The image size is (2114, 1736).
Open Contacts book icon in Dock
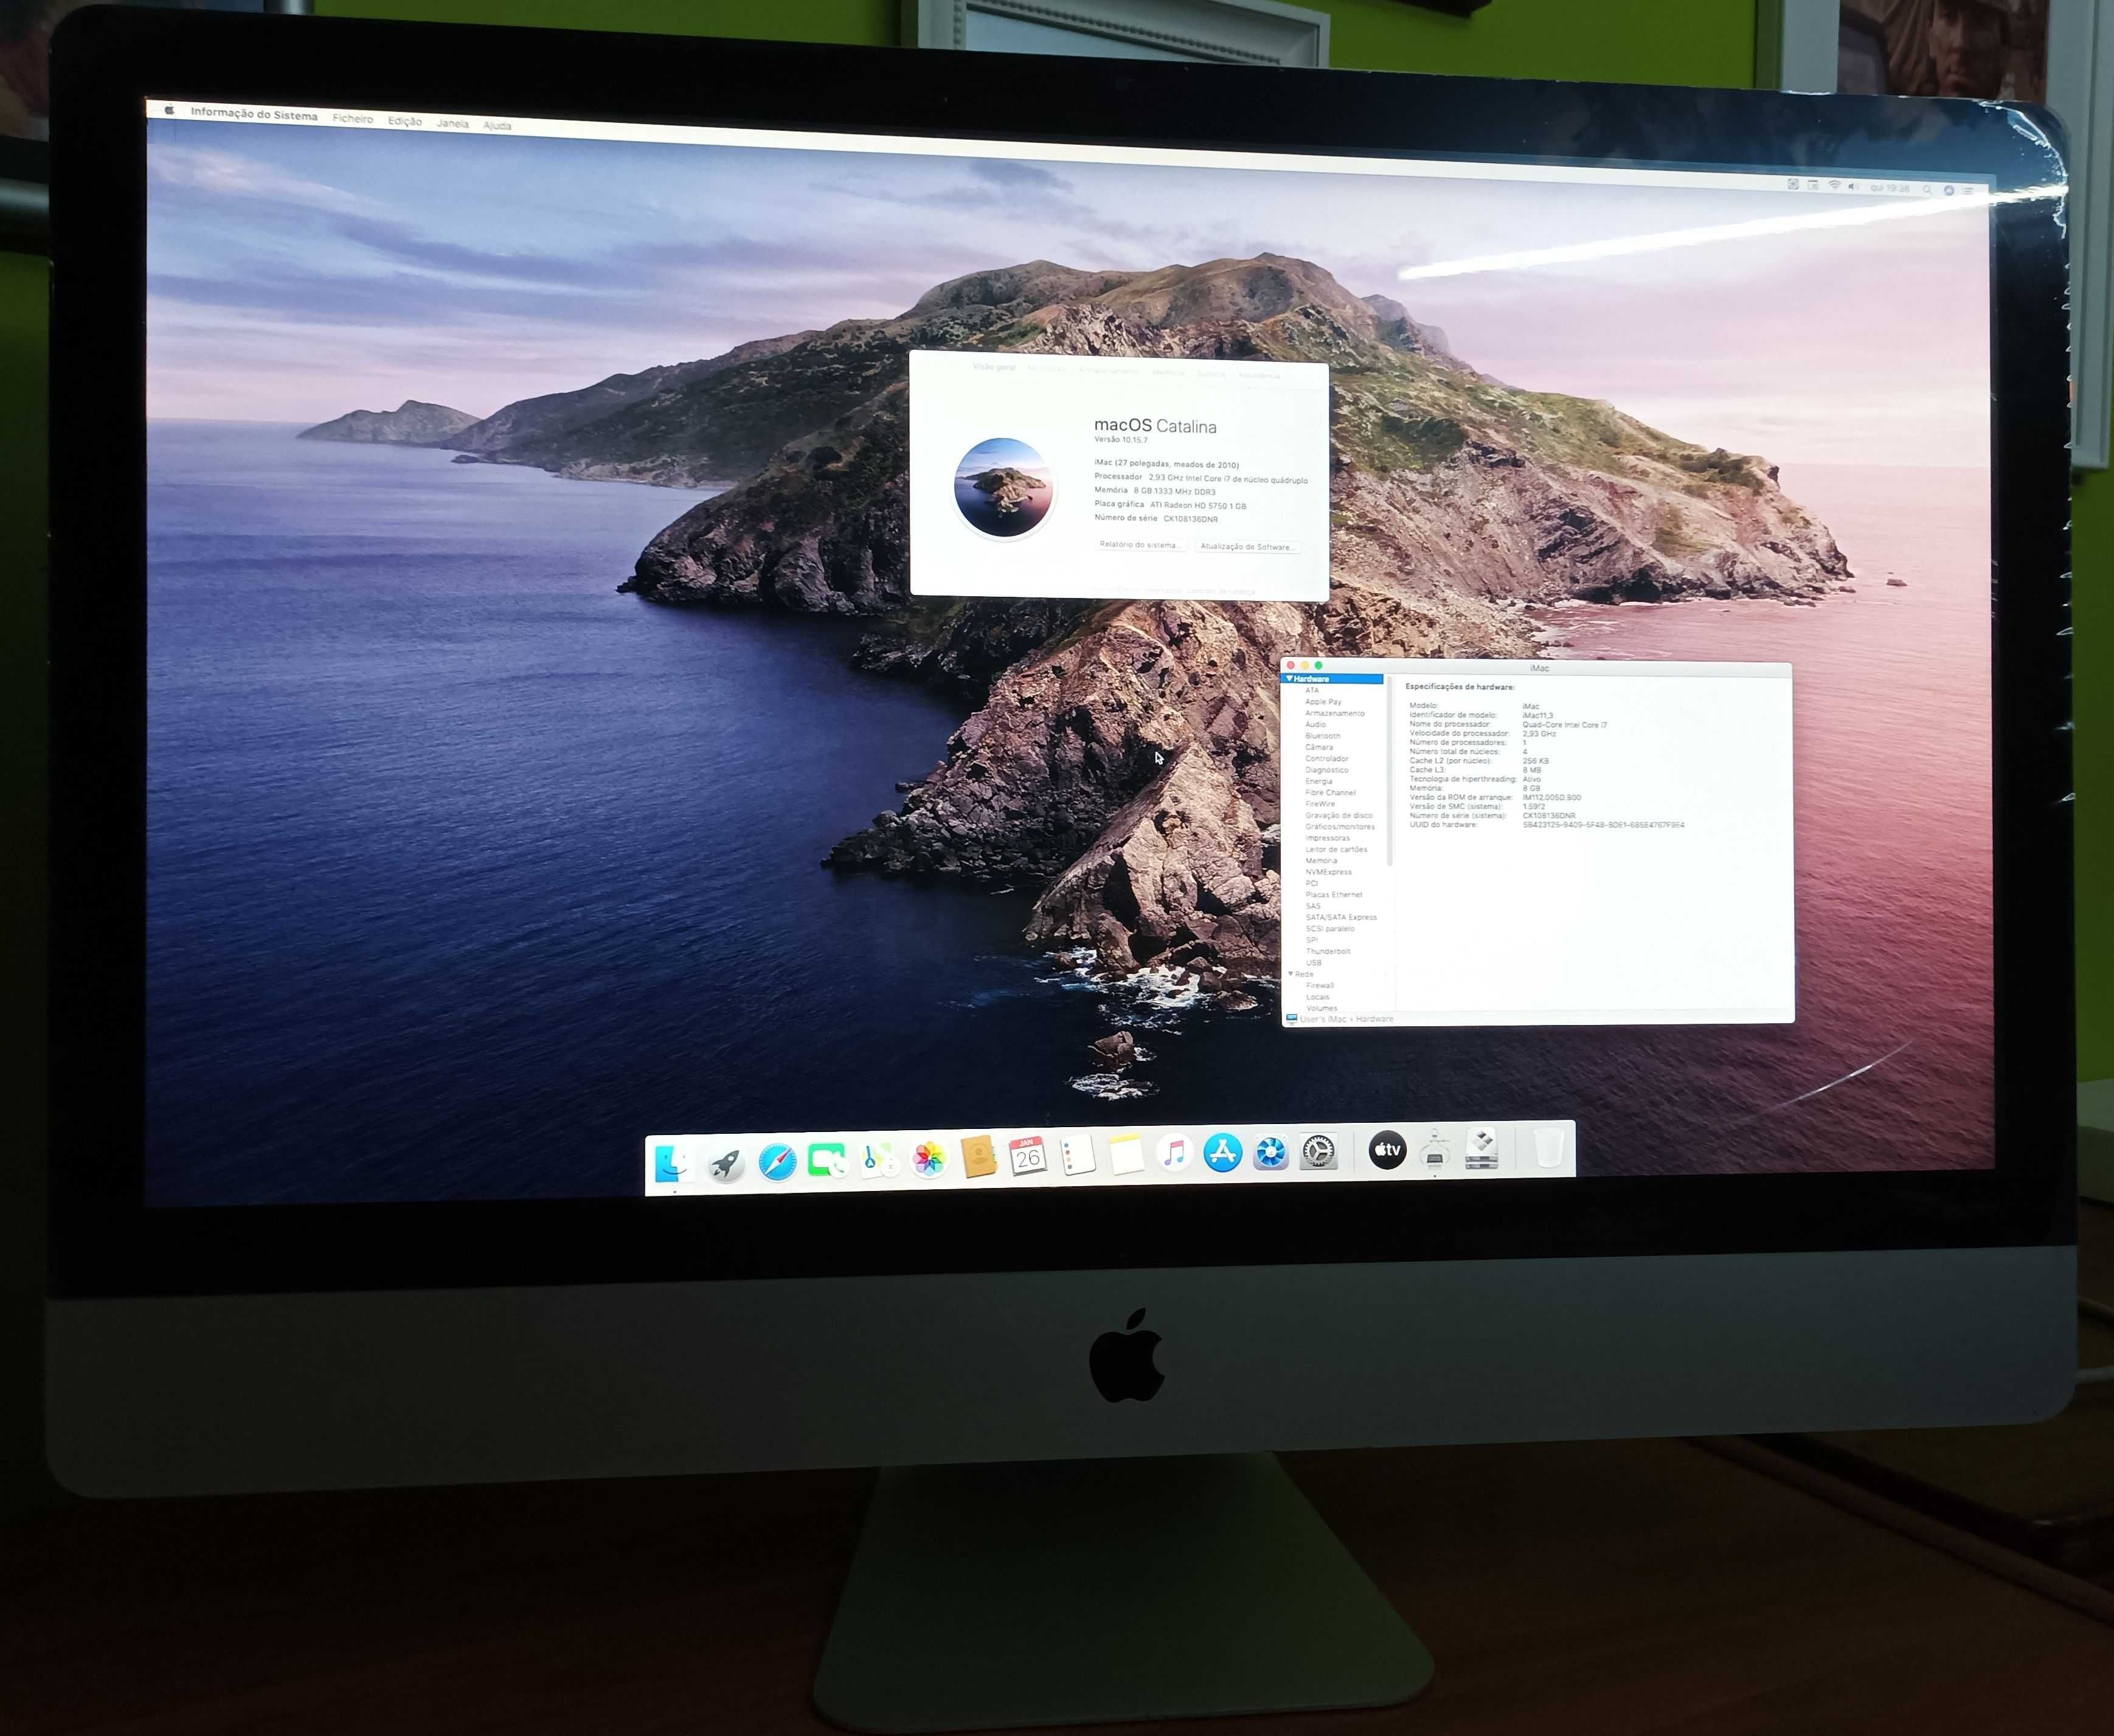(x=978, y=1157)
